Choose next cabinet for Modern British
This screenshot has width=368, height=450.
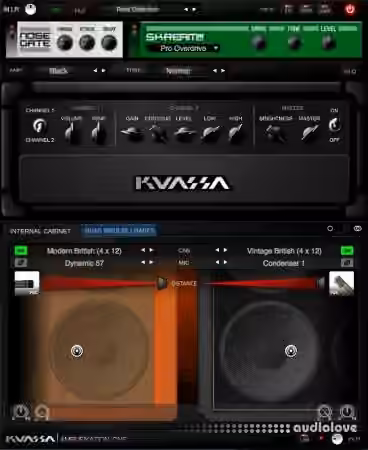151,250
